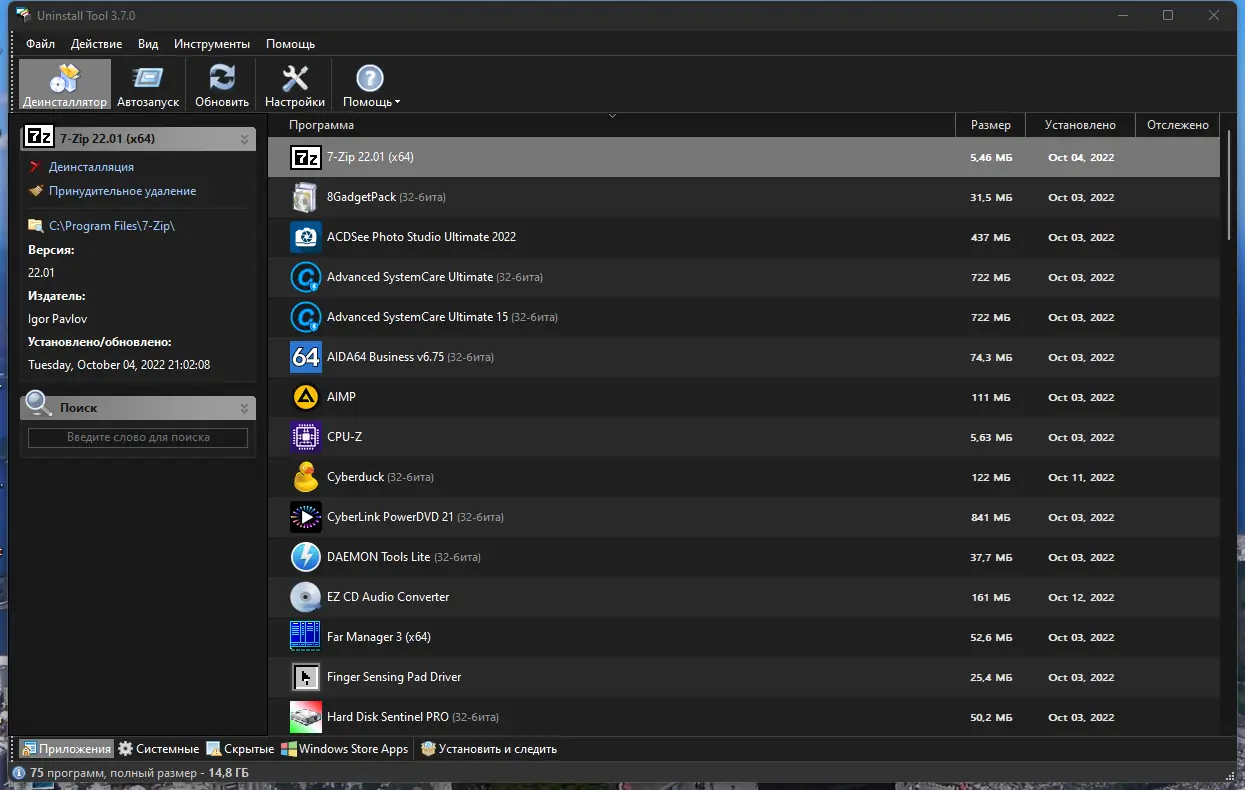This screenshot has height=790, width=1245.
Task: Switch to the Приложения tab
Action: coord(67,749)
